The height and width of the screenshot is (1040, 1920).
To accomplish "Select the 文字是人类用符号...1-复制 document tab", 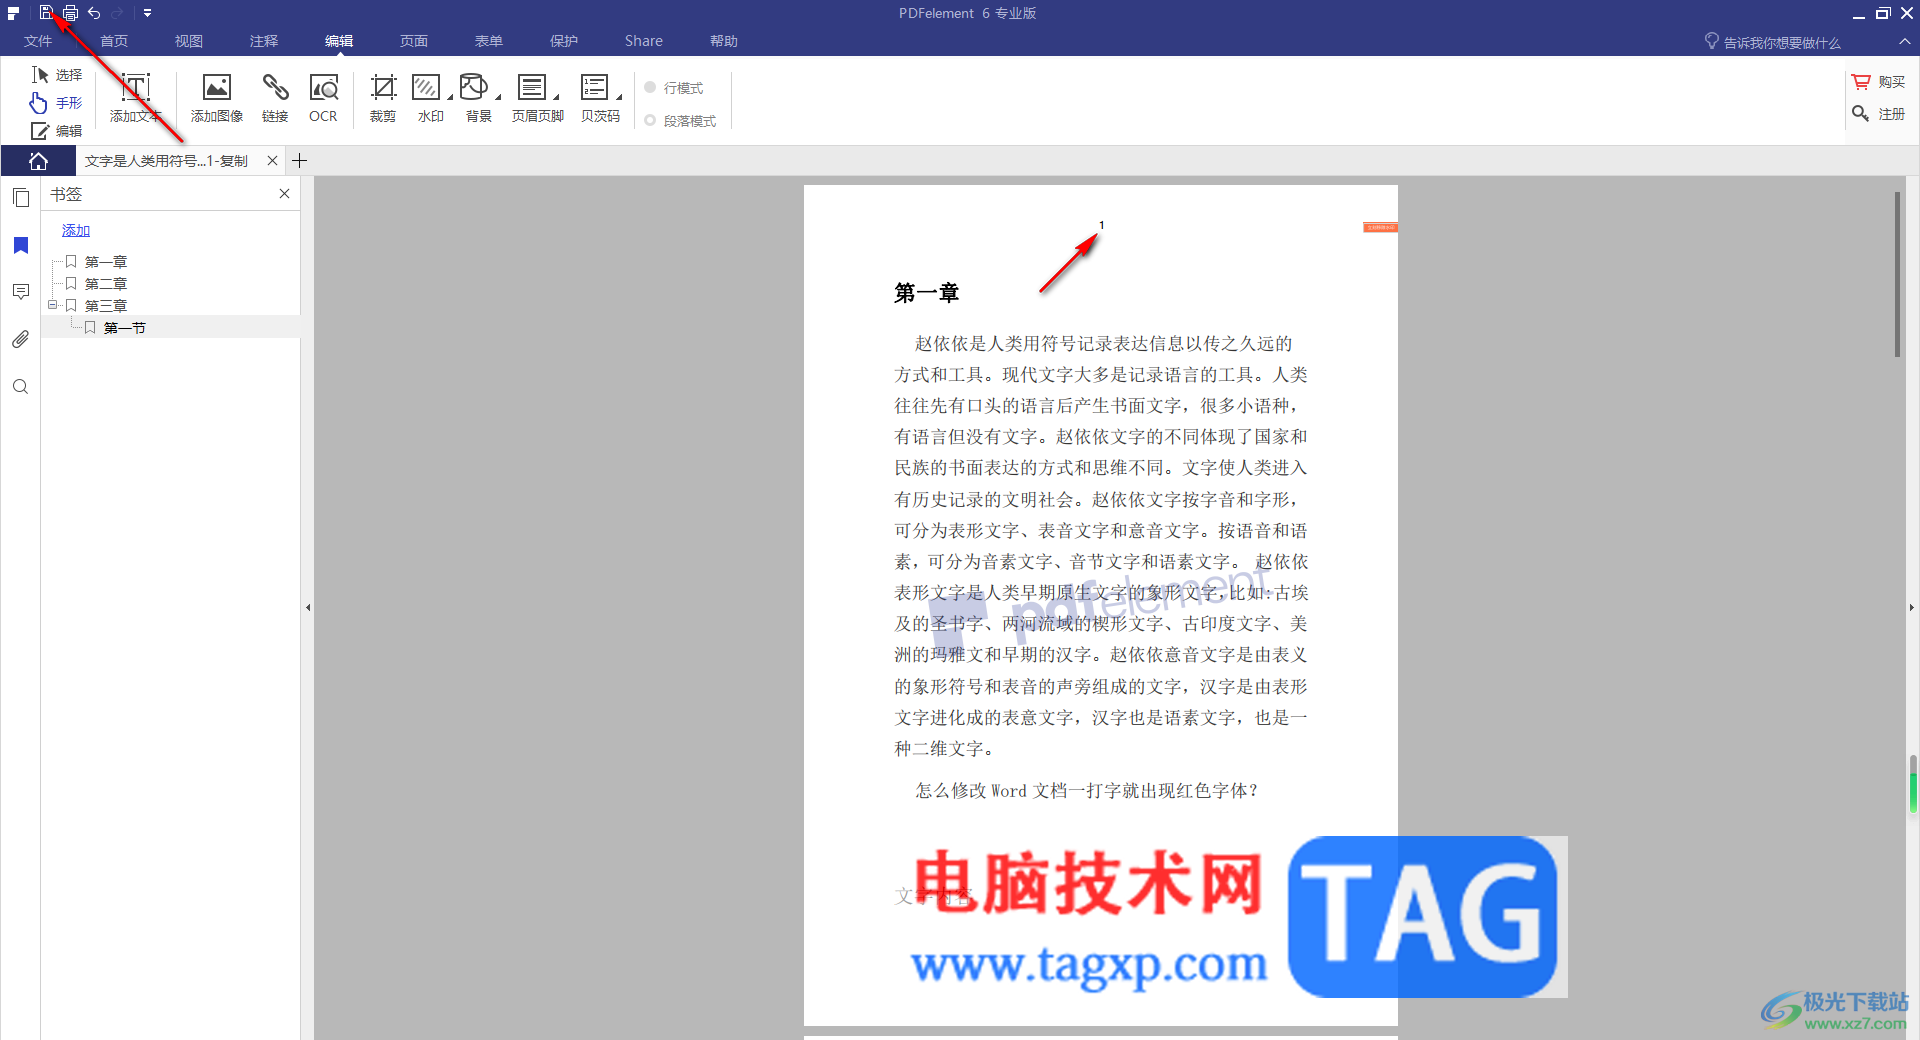I will coord(166,161).
